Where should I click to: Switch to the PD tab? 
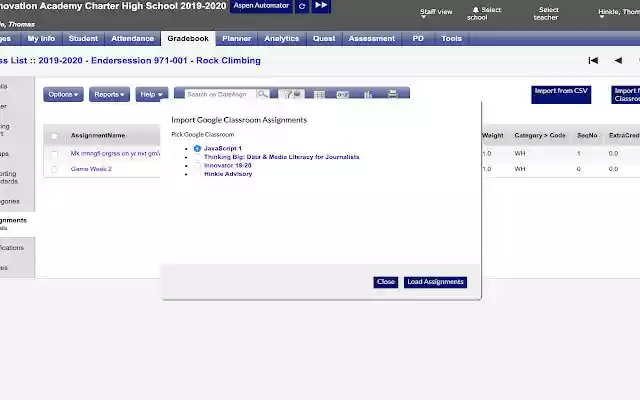tap(418, 38)
